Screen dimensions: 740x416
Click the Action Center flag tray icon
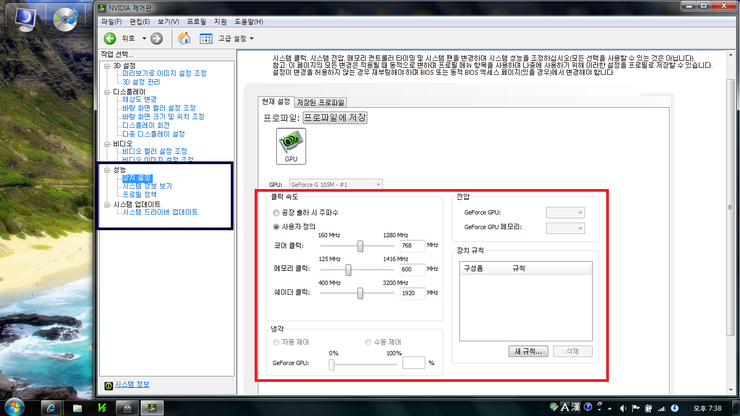click(636, 408)
